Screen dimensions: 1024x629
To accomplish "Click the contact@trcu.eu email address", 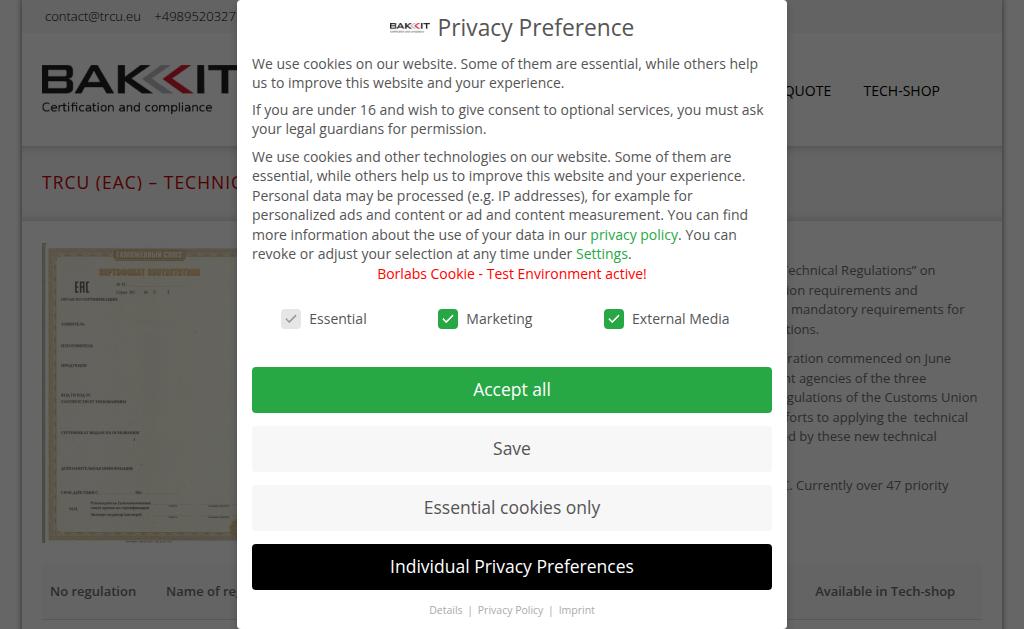I will point(93,16).
